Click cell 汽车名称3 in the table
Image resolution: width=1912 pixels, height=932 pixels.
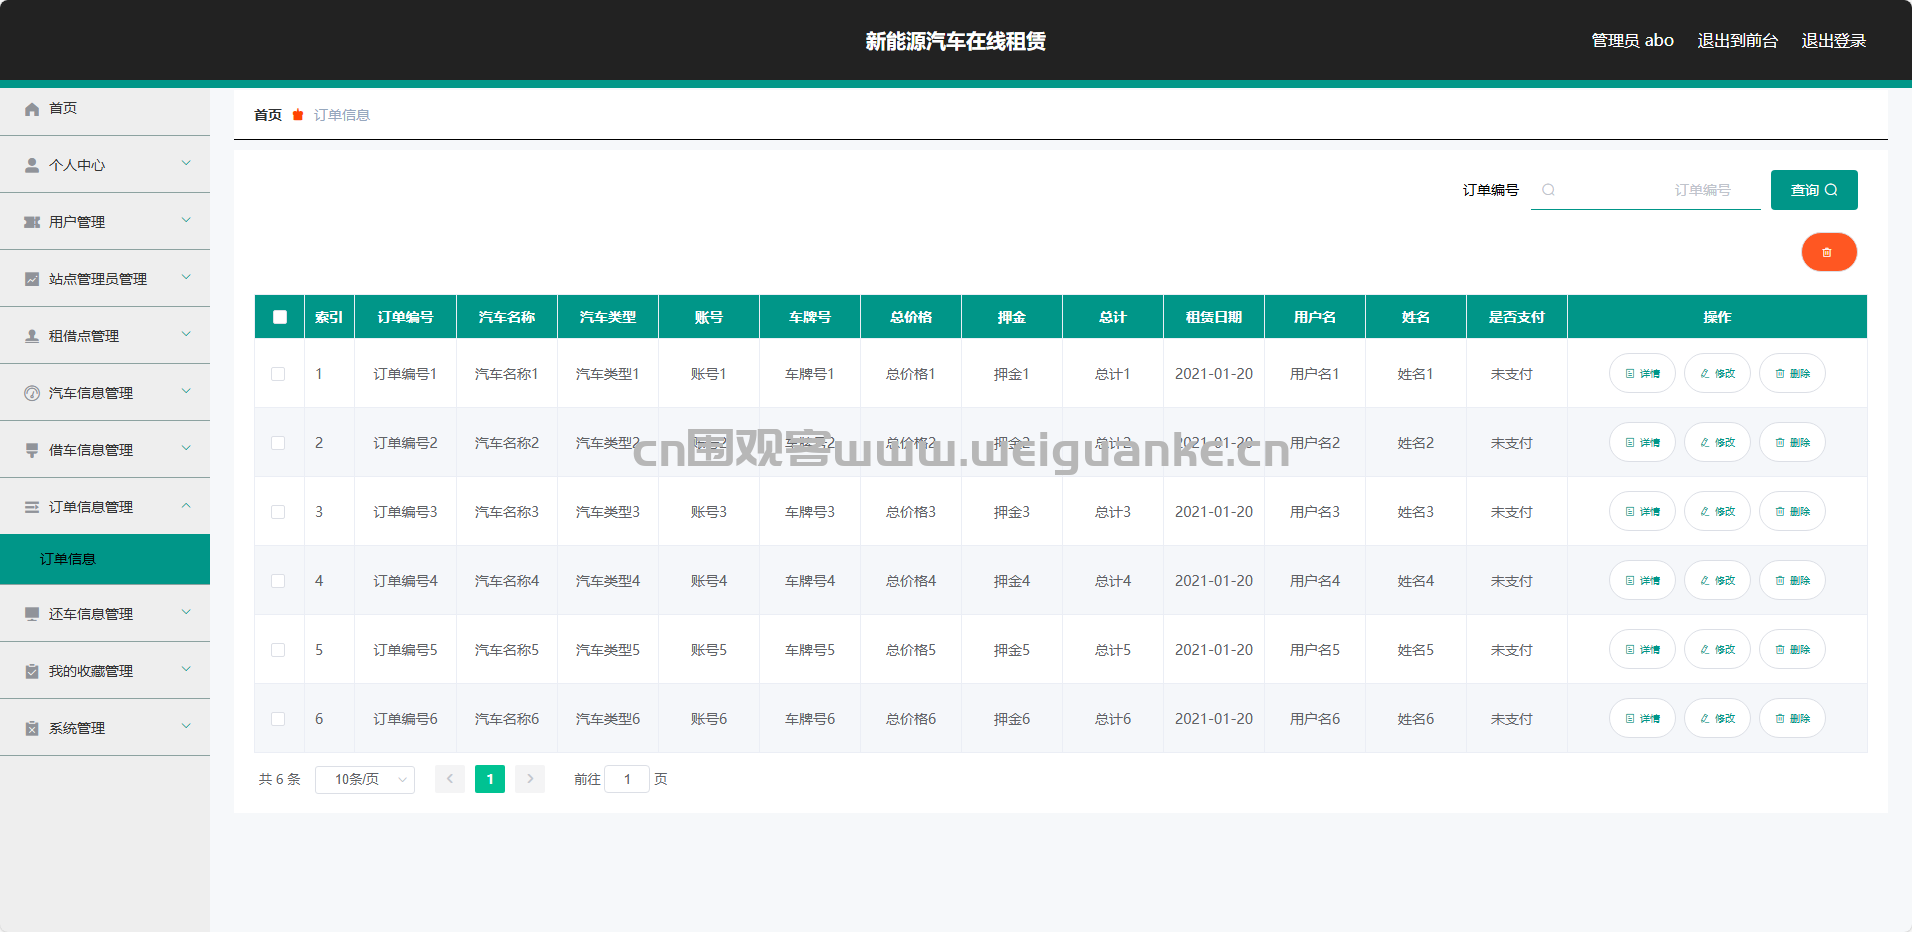coord(507,512)
